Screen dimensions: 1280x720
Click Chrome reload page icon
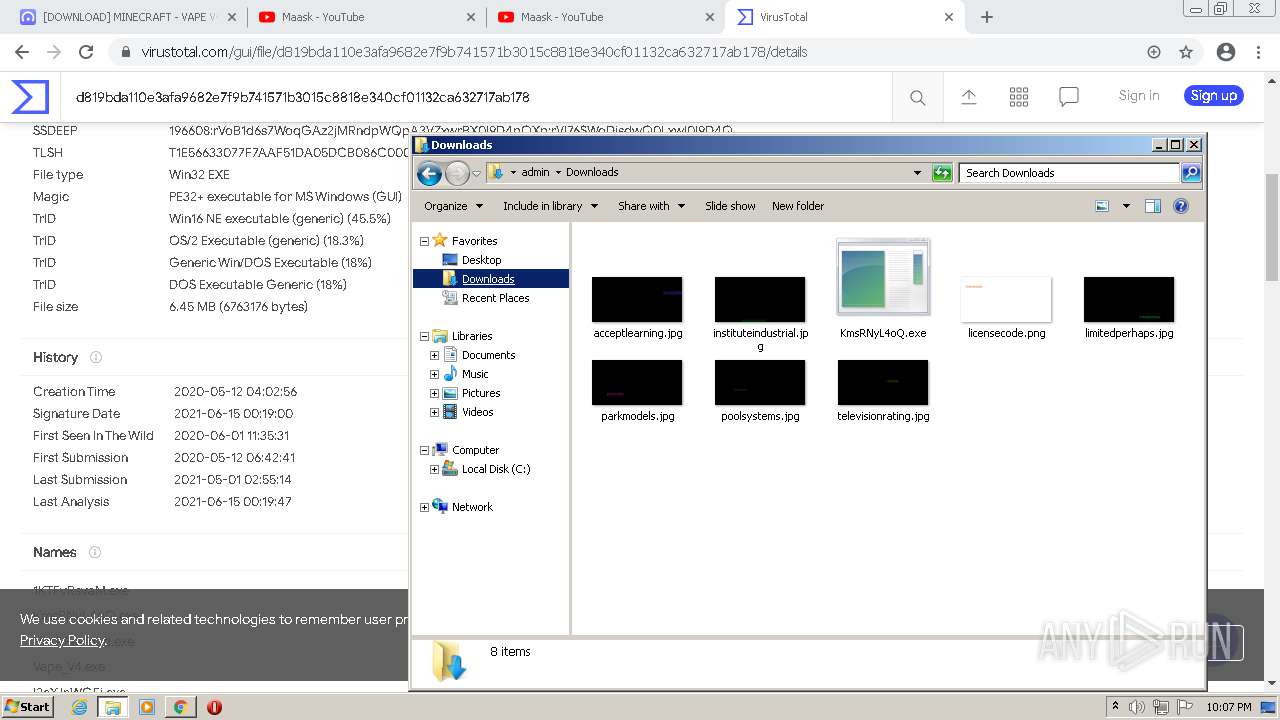click(86, 52)
